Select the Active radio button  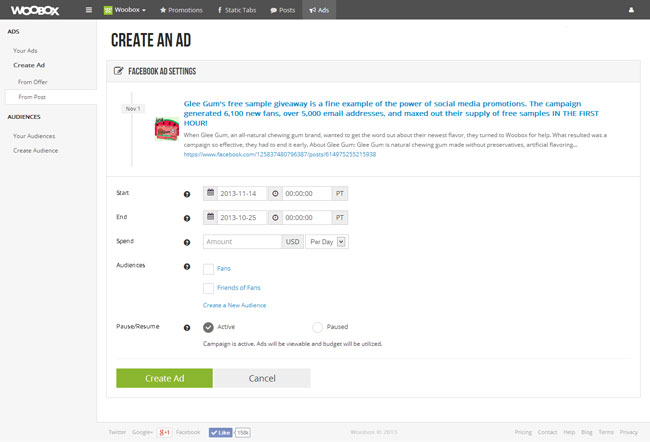coord(209,327)
